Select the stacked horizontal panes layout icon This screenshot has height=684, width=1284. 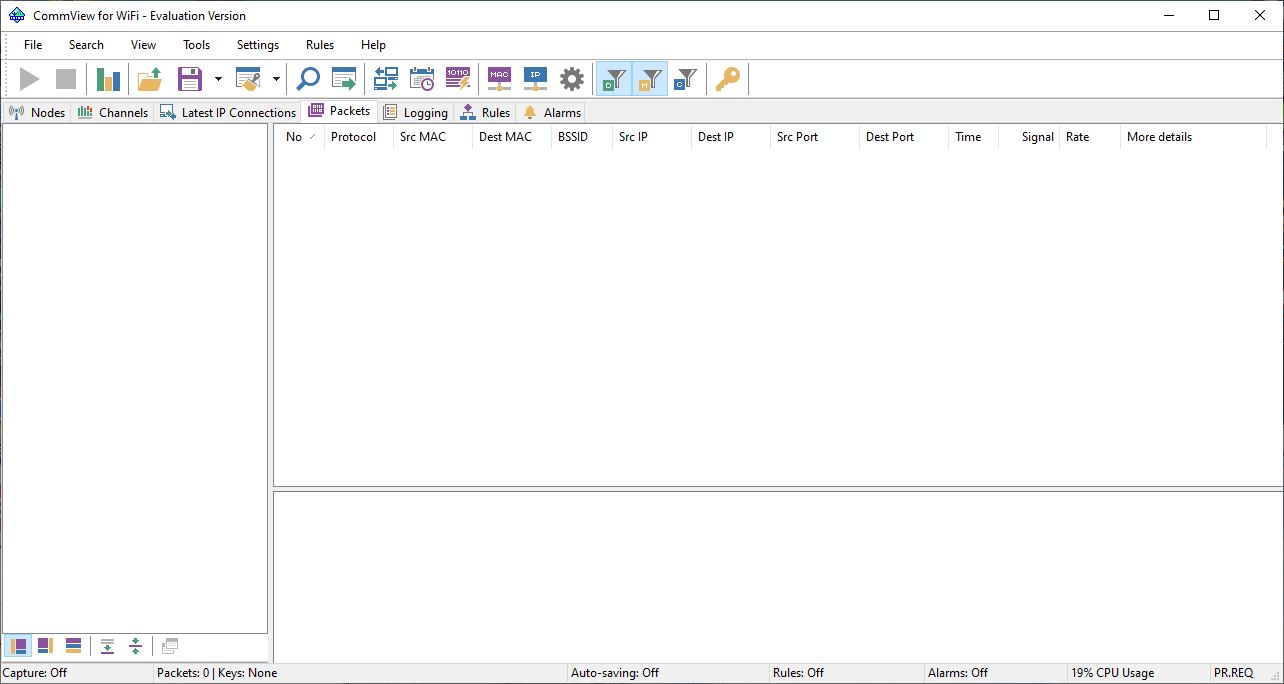pyautogui.click(x=73, y=646)
